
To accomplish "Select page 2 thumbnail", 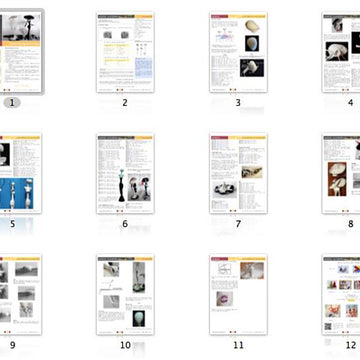I will tap(125, 52).
